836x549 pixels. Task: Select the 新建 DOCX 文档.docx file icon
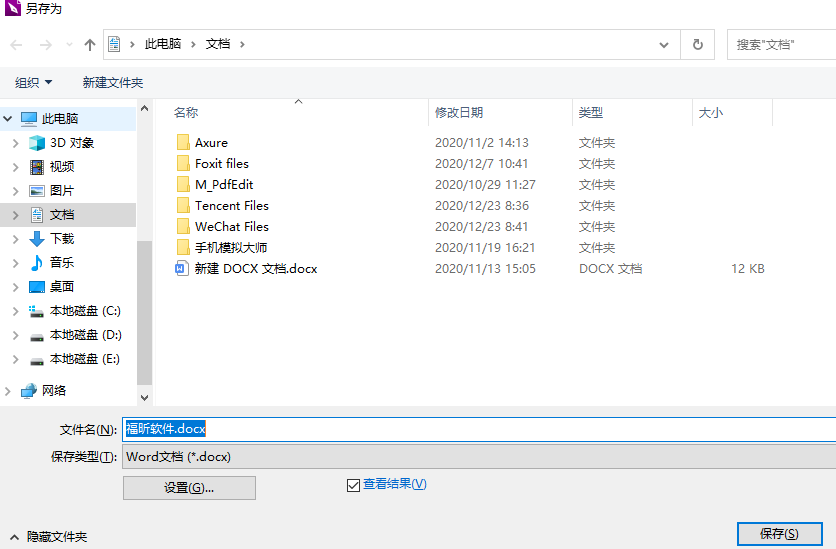click(182, 268)
